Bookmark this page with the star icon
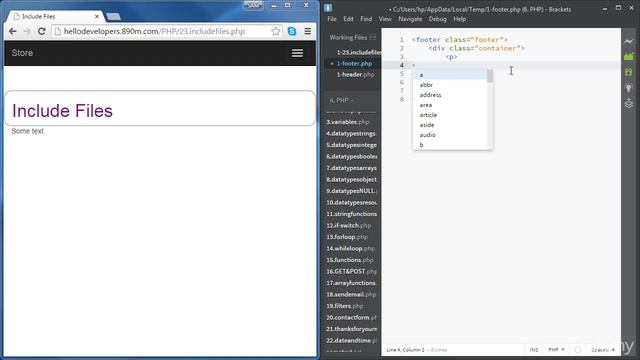This screenshot has width=640, height=360. pos(276,31)
